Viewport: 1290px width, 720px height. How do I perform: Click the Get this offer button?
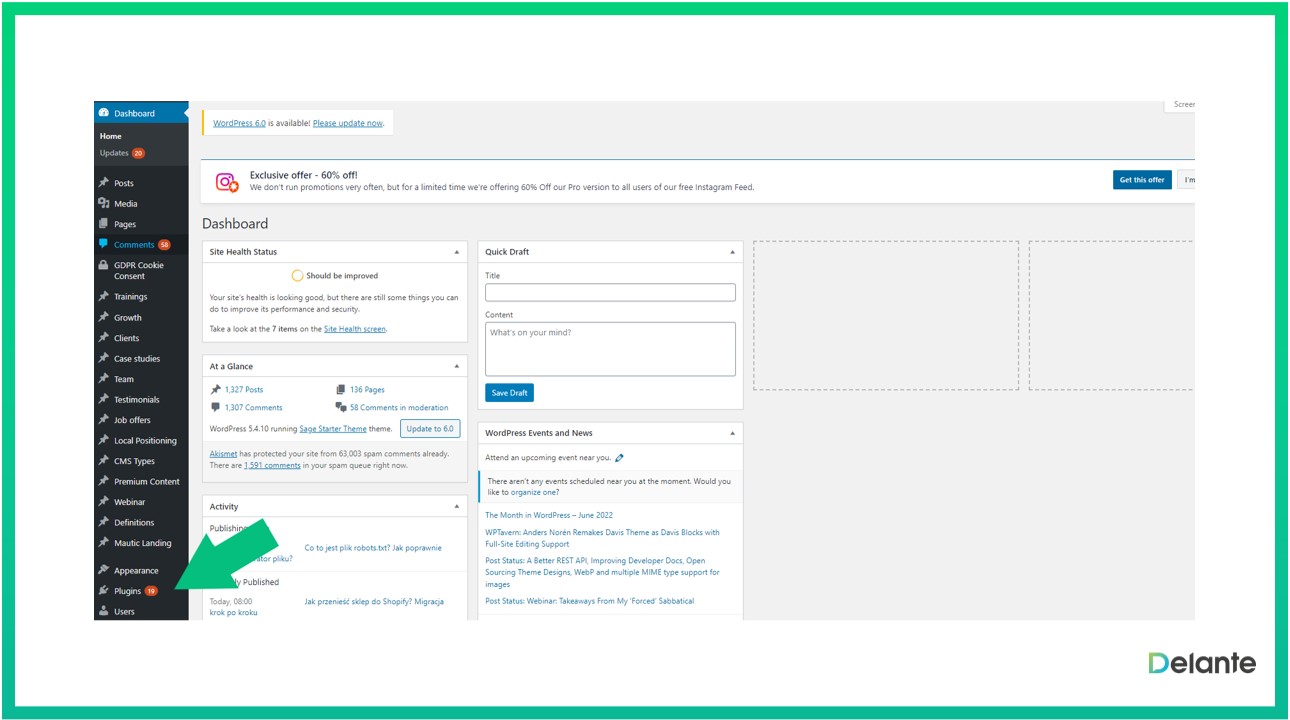tap(1141, 180)
